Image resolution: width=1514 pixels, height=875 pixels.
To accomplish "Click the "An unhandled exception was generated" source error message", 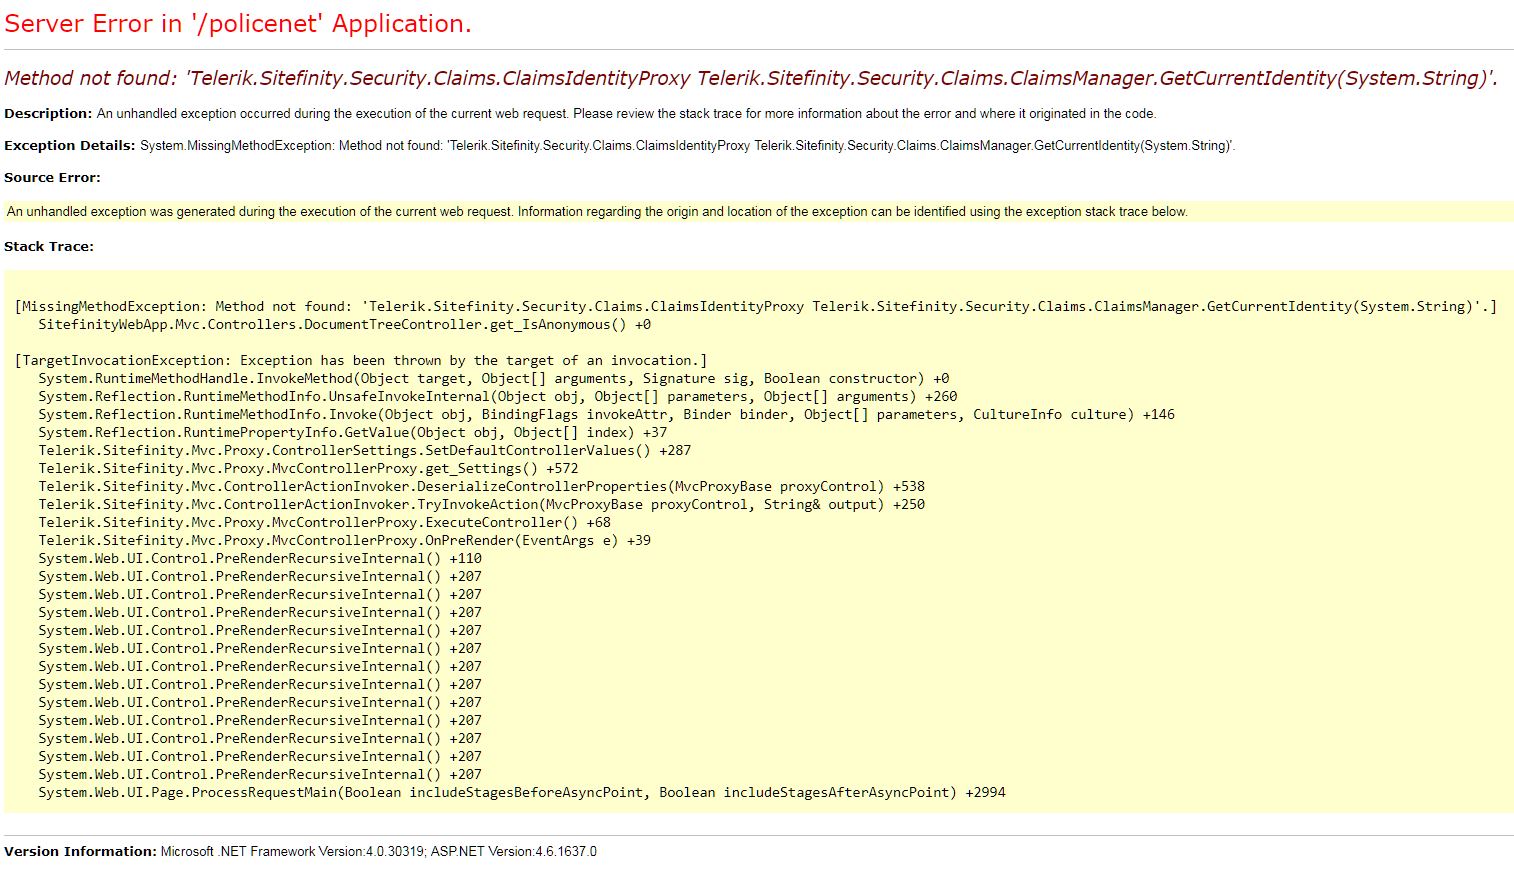I will 597,211.
